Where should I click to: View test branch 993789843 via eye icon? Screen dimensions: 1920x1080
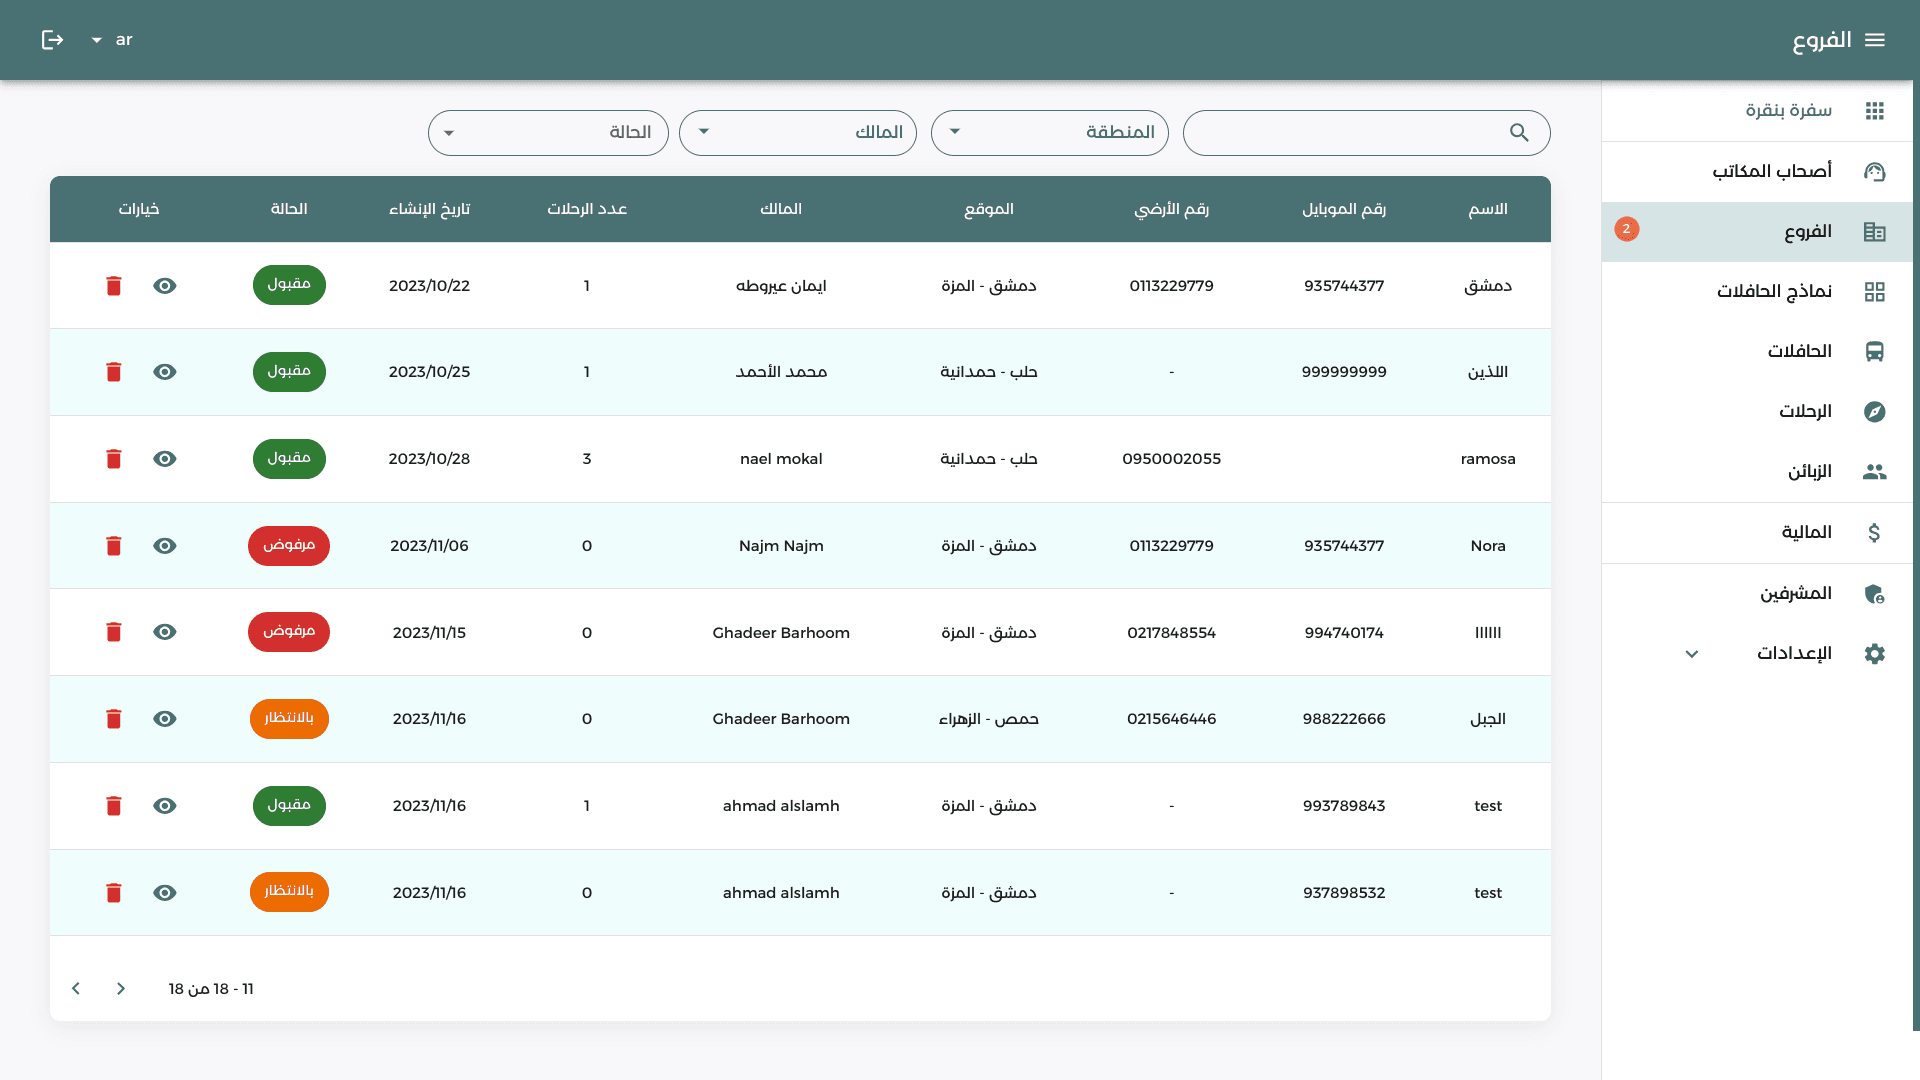pyautogui.click(x=165, y=806)
